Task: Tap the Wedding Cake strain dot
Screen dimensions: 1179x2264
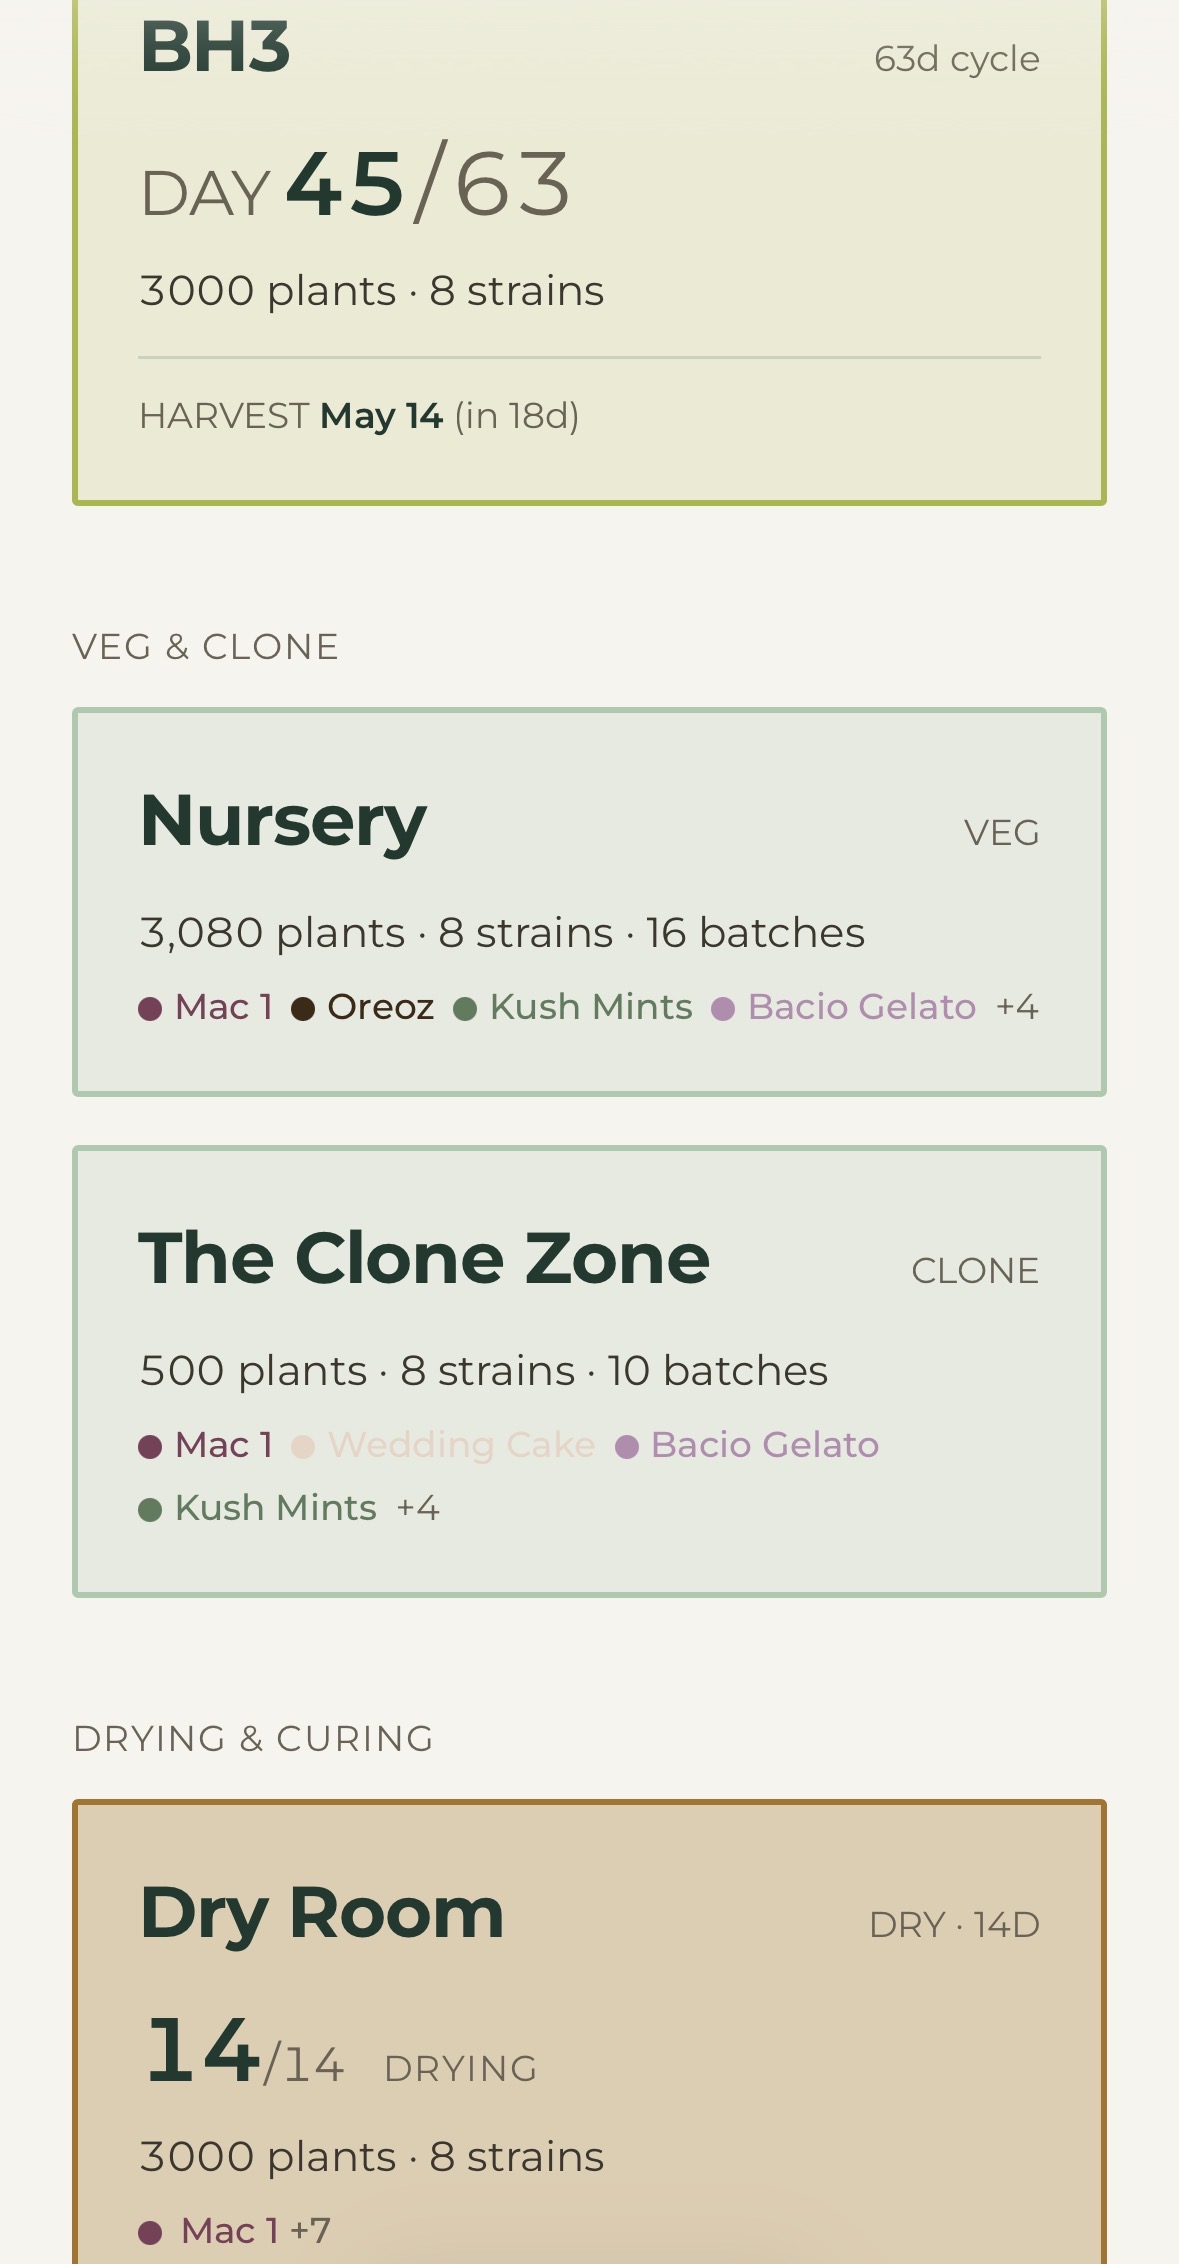Action: 305,1446
